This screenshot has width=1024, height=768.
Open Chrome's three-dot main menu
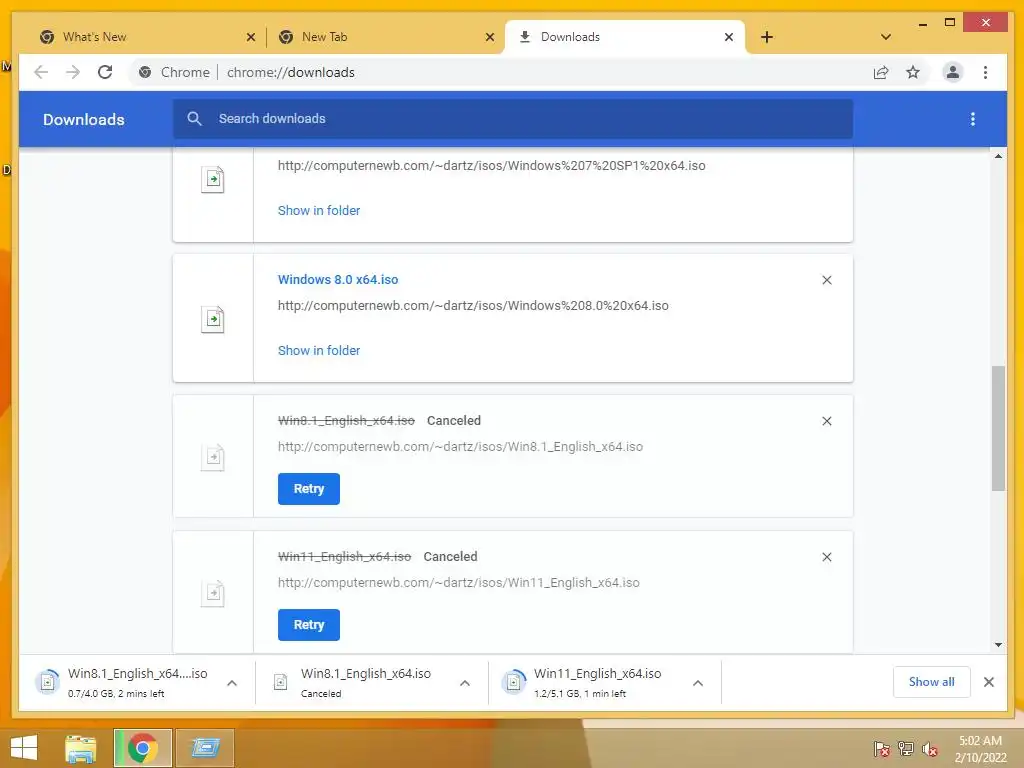985,72
